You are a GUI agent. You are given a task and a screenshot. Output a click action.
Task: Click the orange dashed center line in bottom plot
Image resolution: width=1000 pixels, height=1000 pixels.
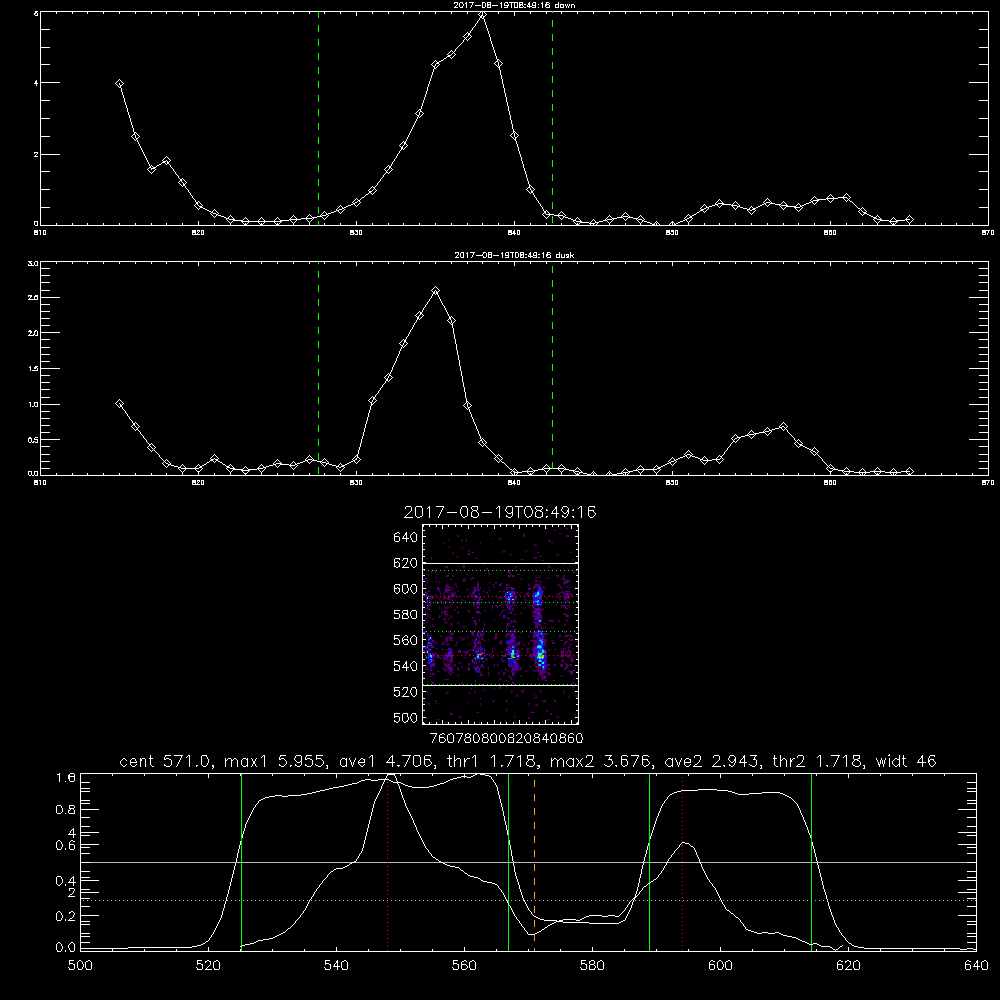click(534, 861)
